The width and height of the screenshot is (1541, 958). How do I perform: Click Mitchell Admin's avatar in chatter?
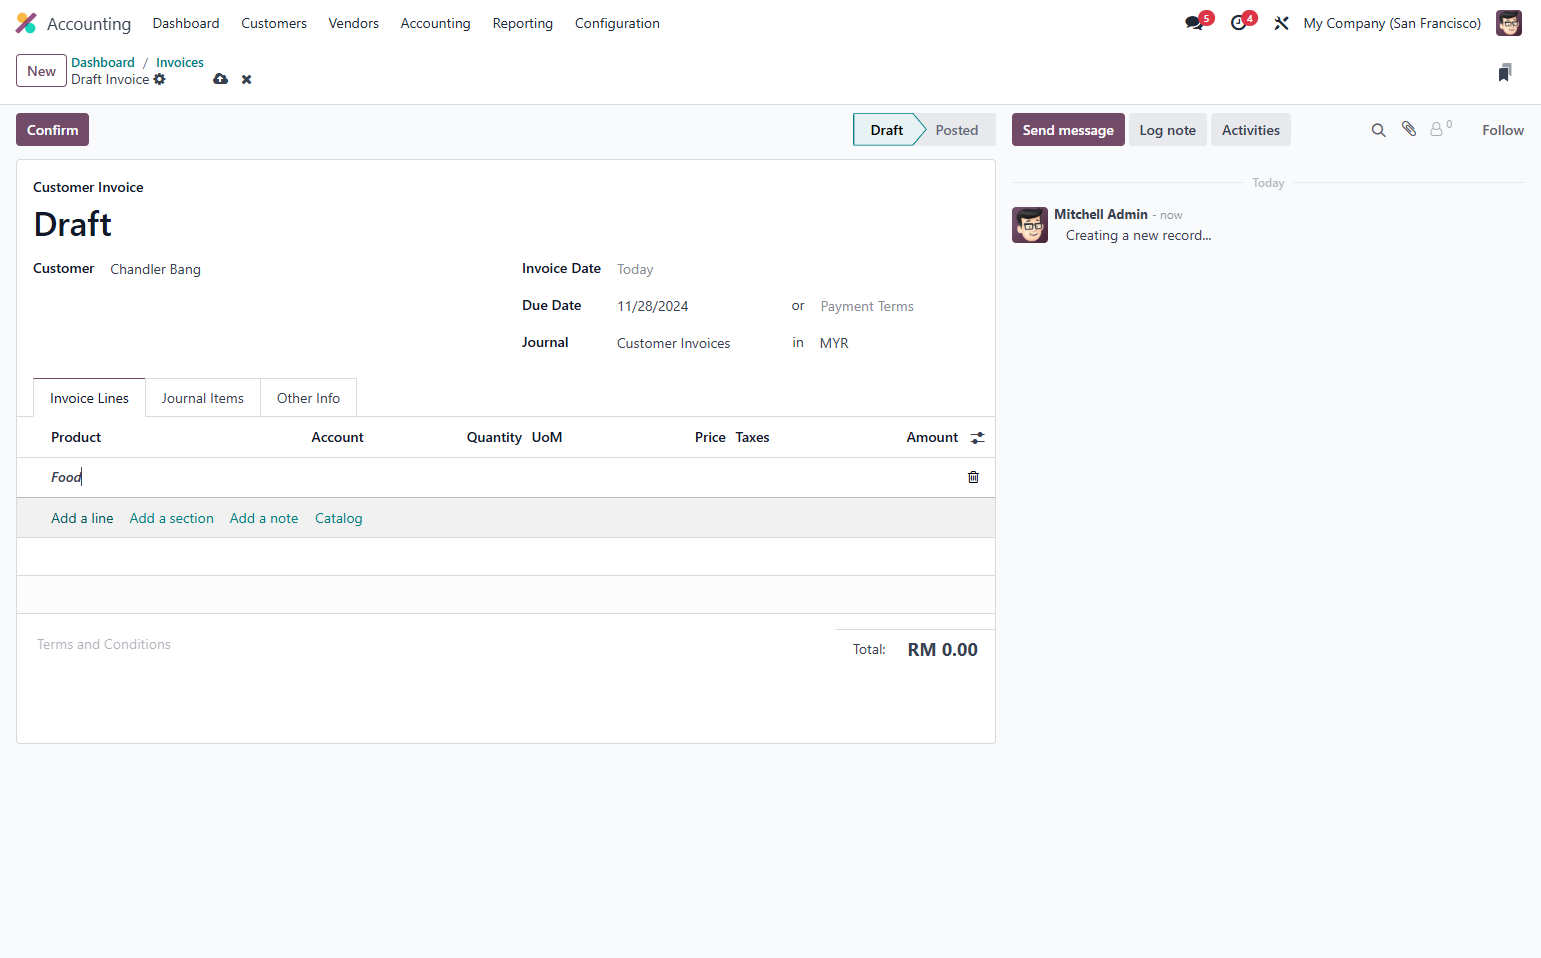[x=1029, y=225]
